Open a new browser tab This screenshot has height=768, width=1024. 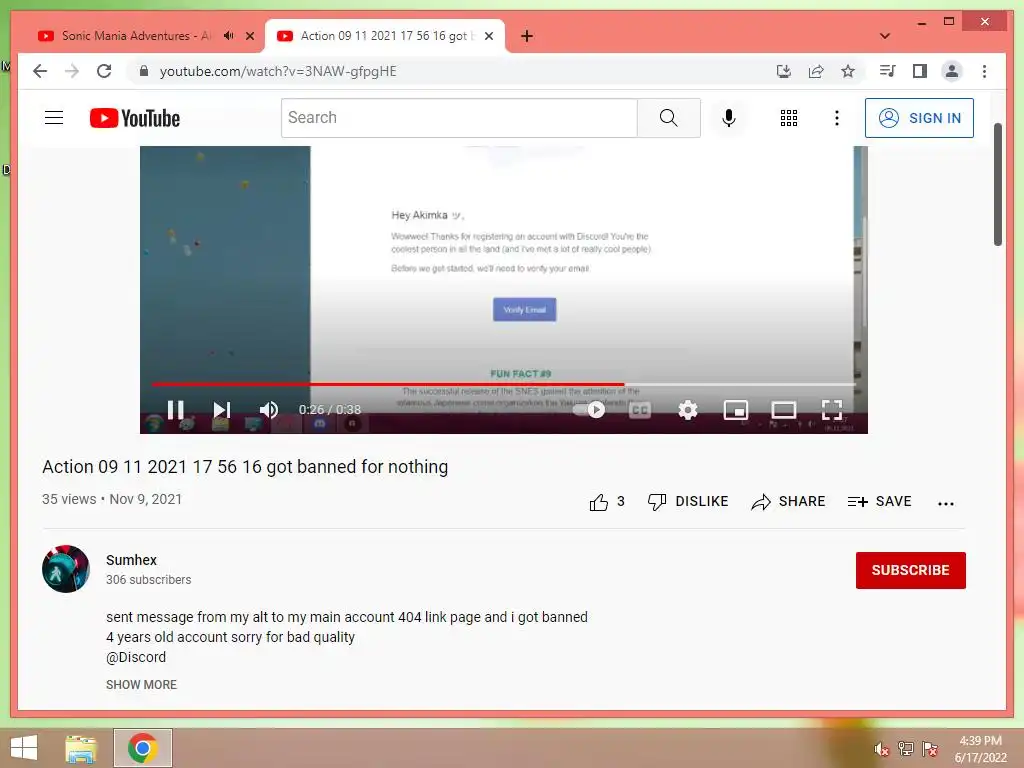527,36
